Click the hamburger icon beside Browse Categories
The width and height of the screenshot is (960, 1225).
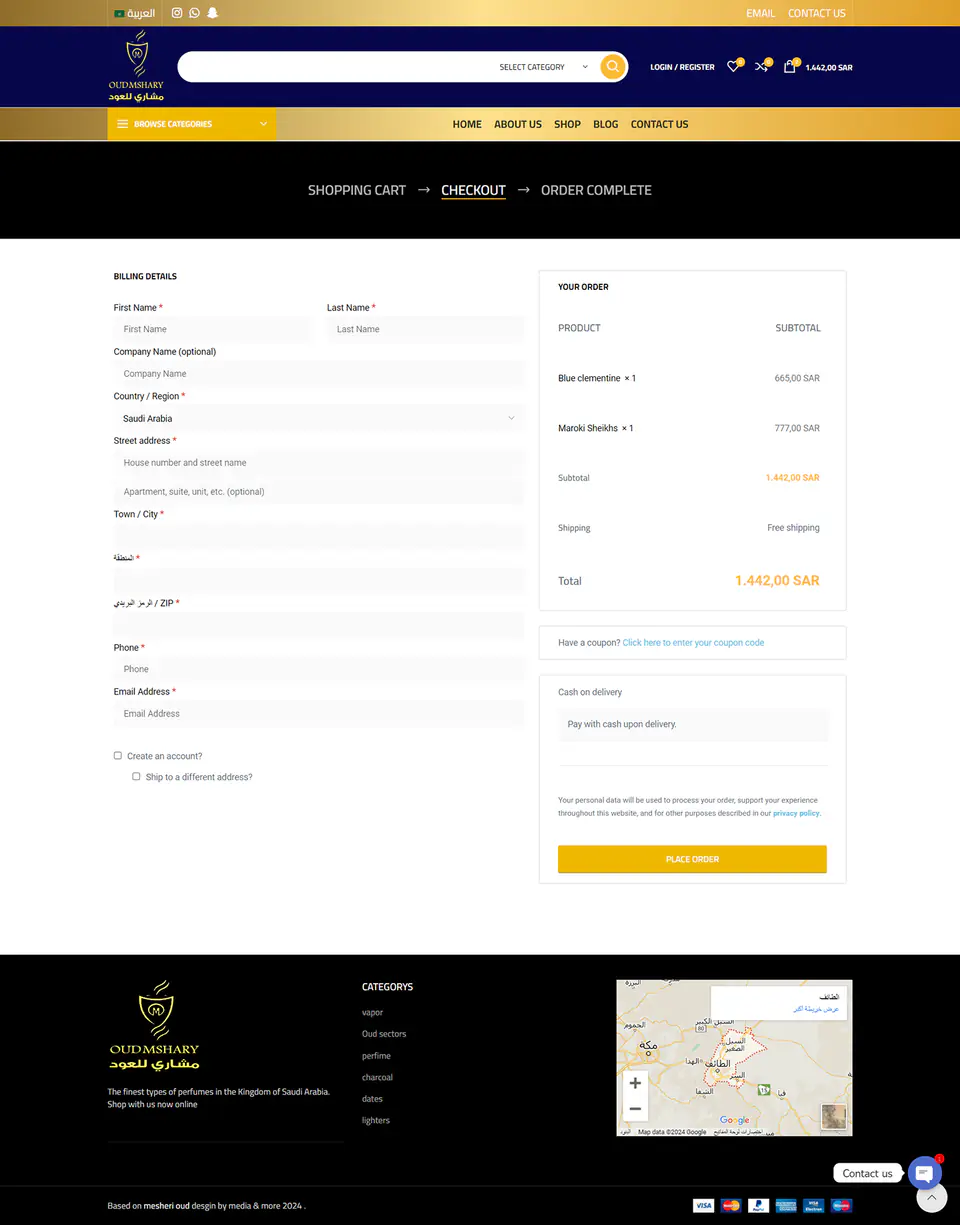click(122, 124)
